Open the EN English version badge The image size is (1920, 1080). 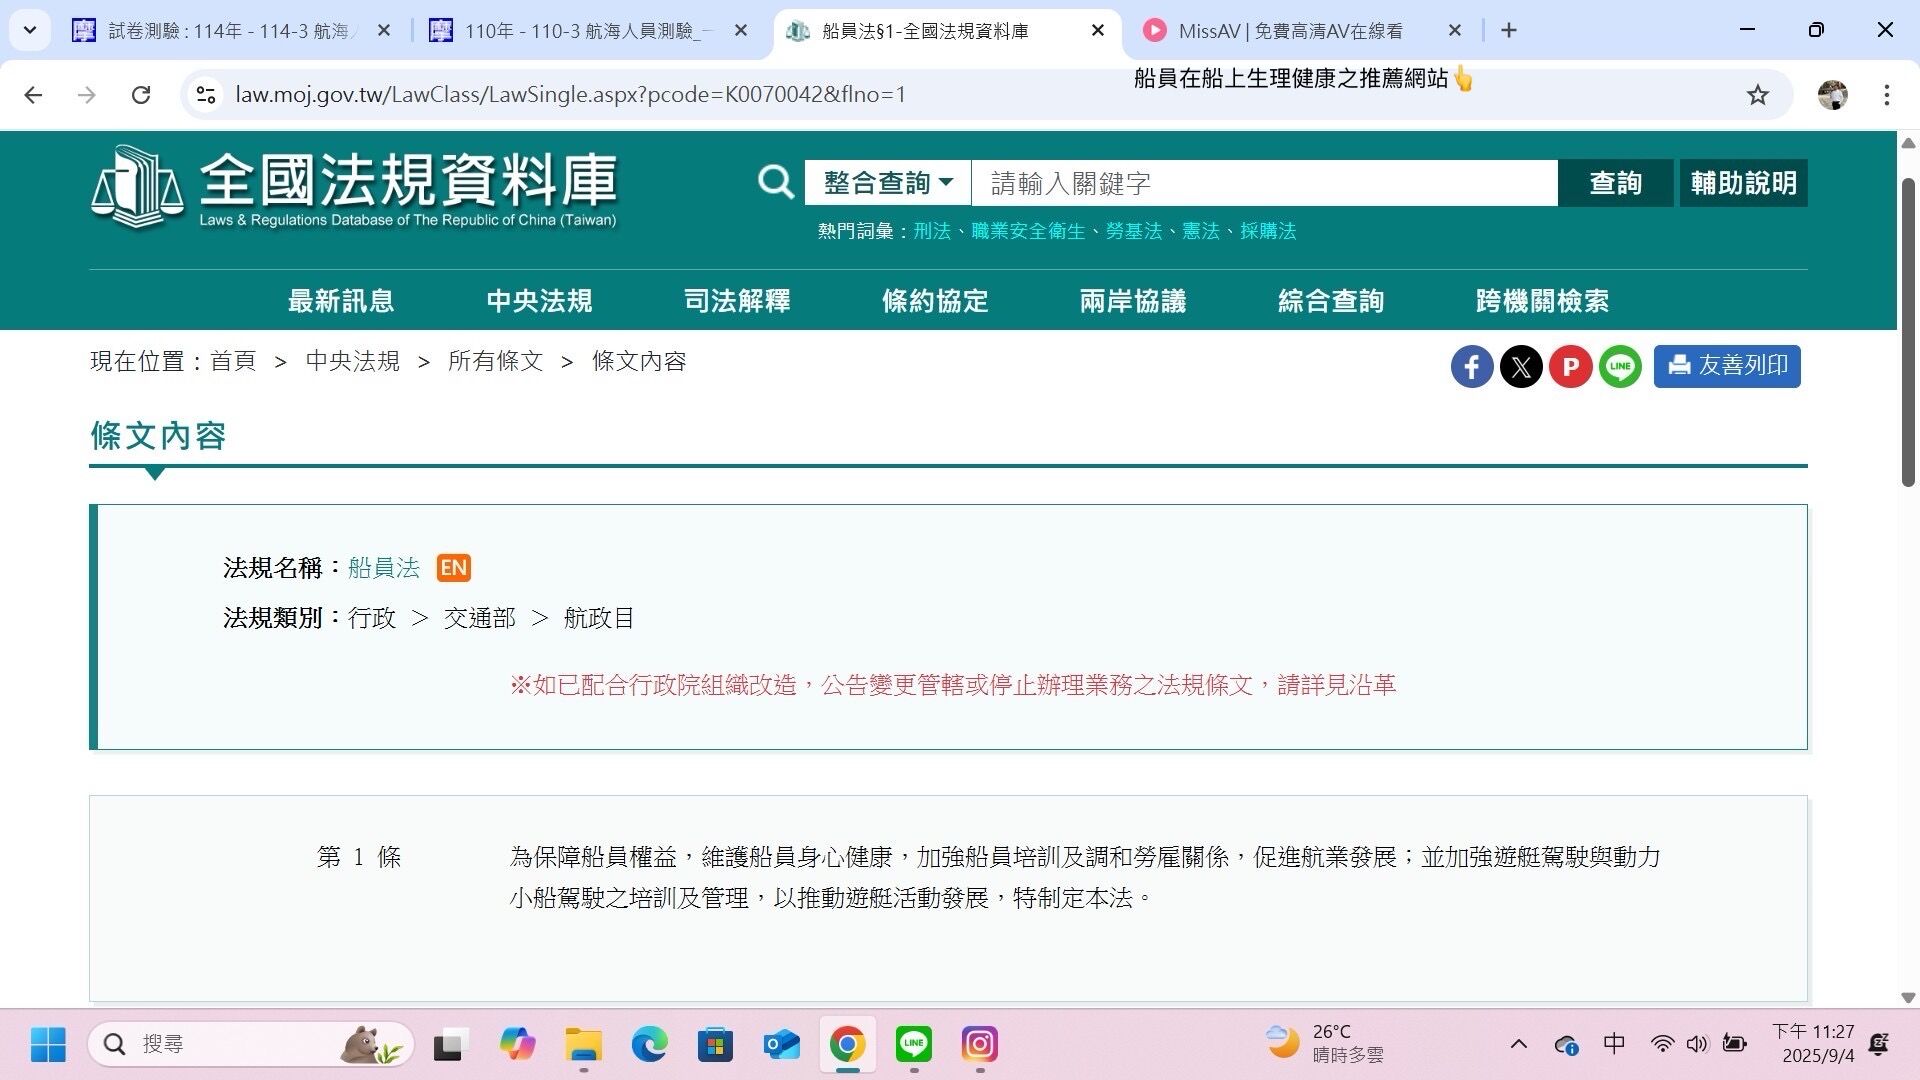pos(453,568)
